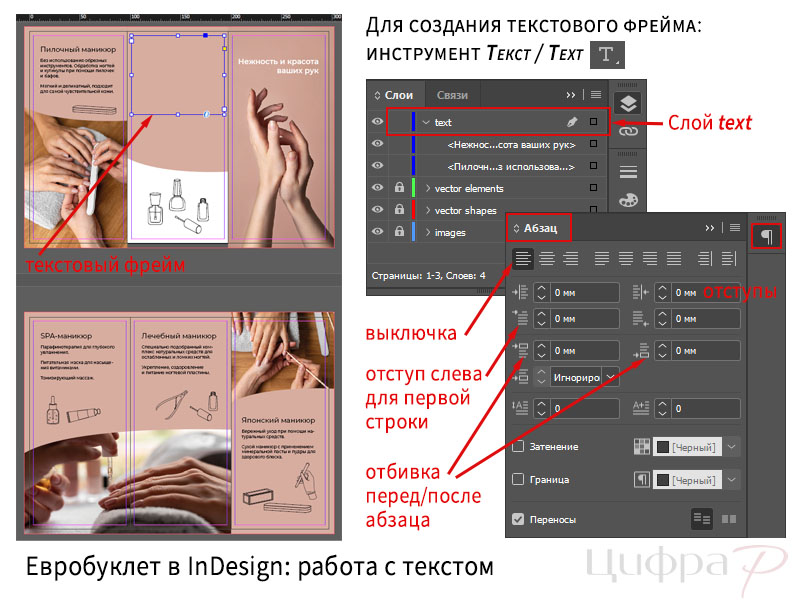Unlock the images layer
Screen dimensions: 800x600
click(x=399, y=231)
